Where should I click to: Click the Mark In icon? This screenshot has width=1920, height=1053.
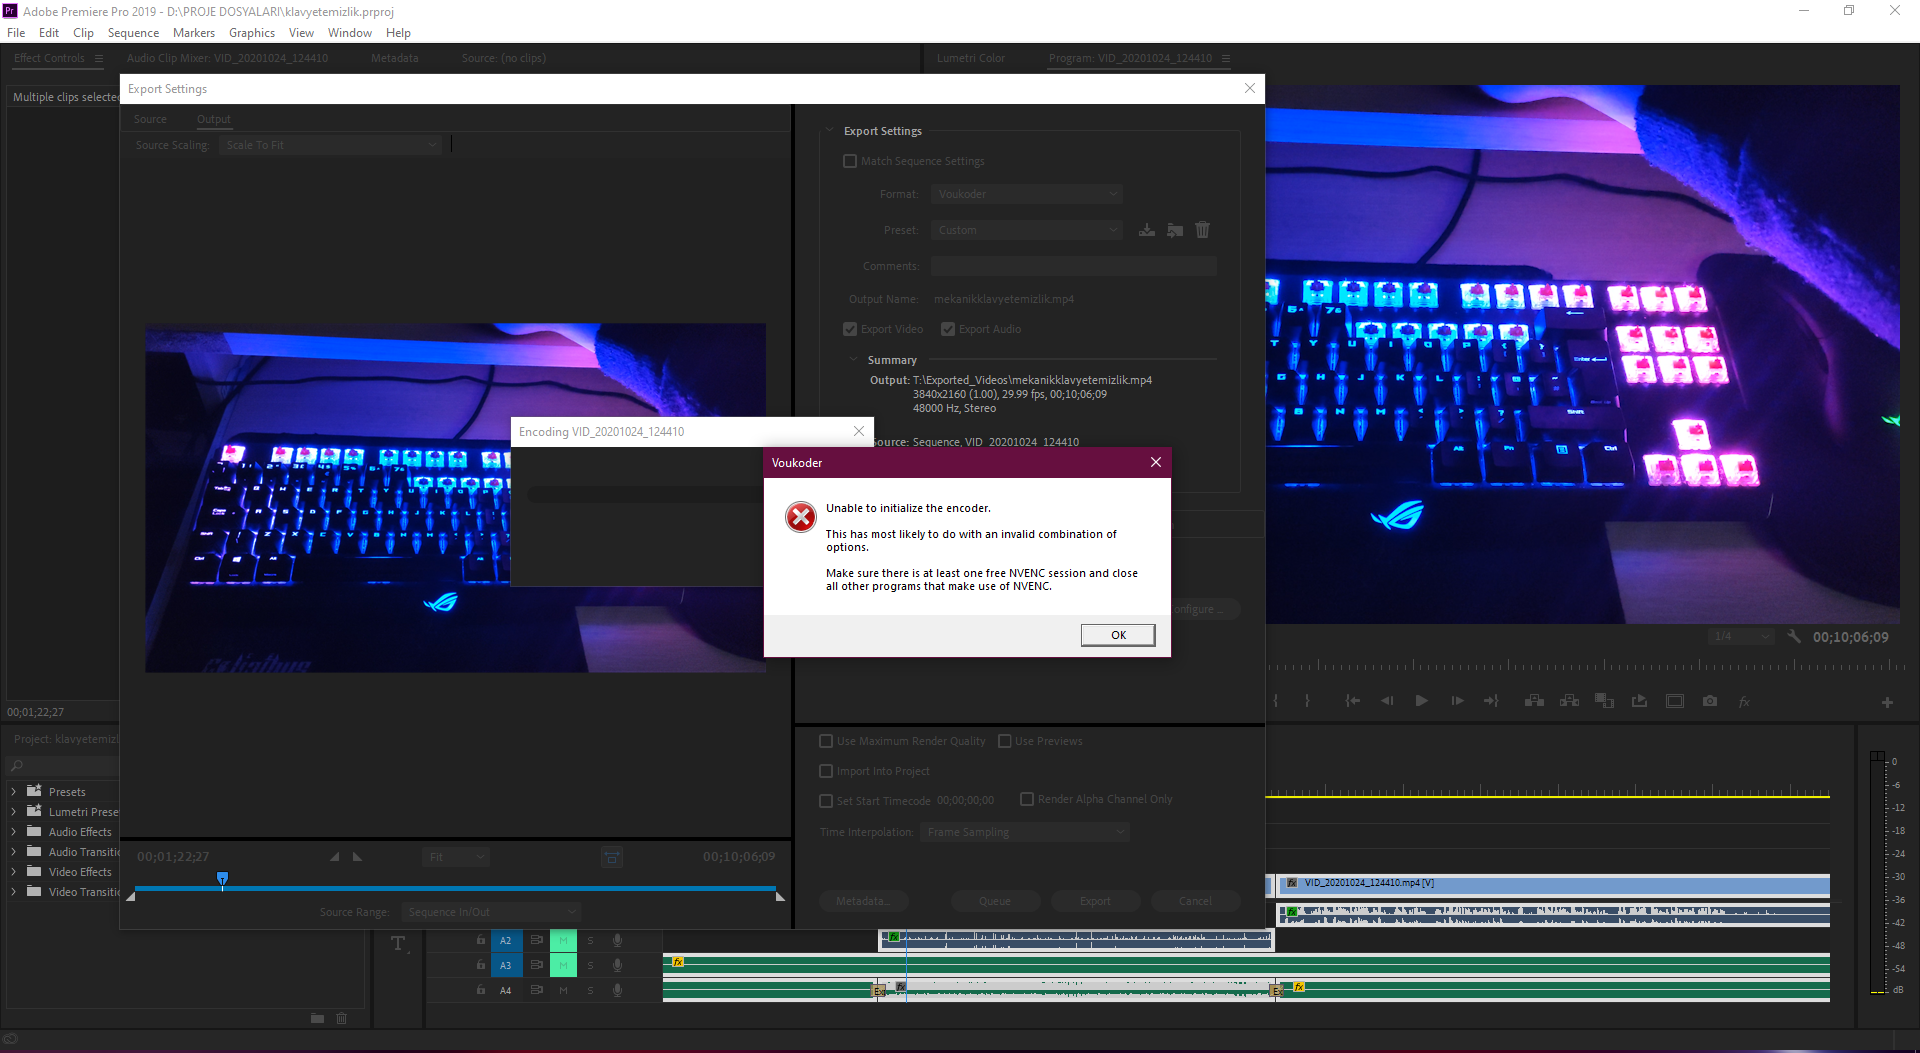[x=1276, y=701]
